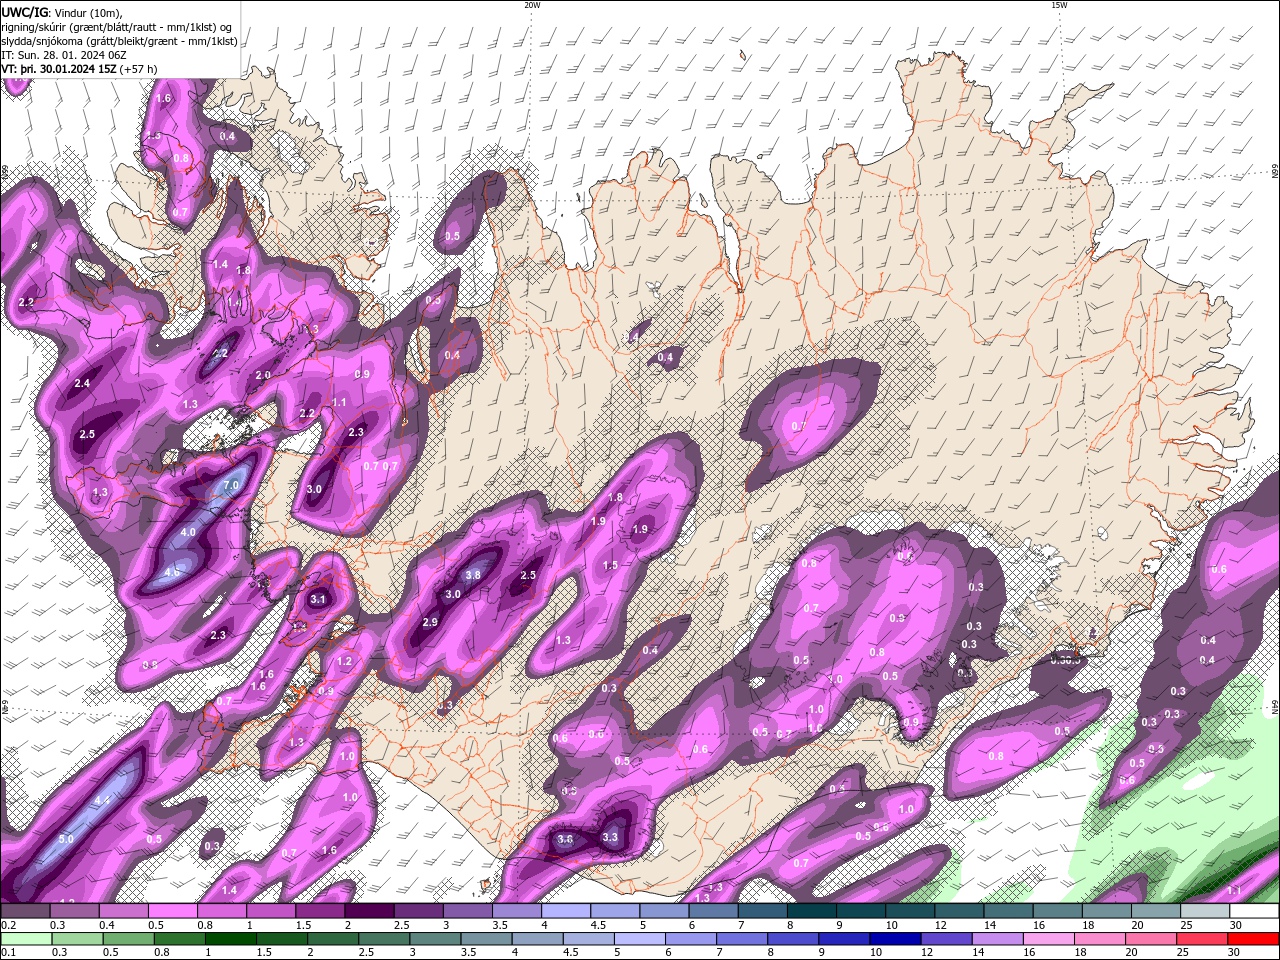Click the bright red swatch ending the lower legend

(1254, 939)
